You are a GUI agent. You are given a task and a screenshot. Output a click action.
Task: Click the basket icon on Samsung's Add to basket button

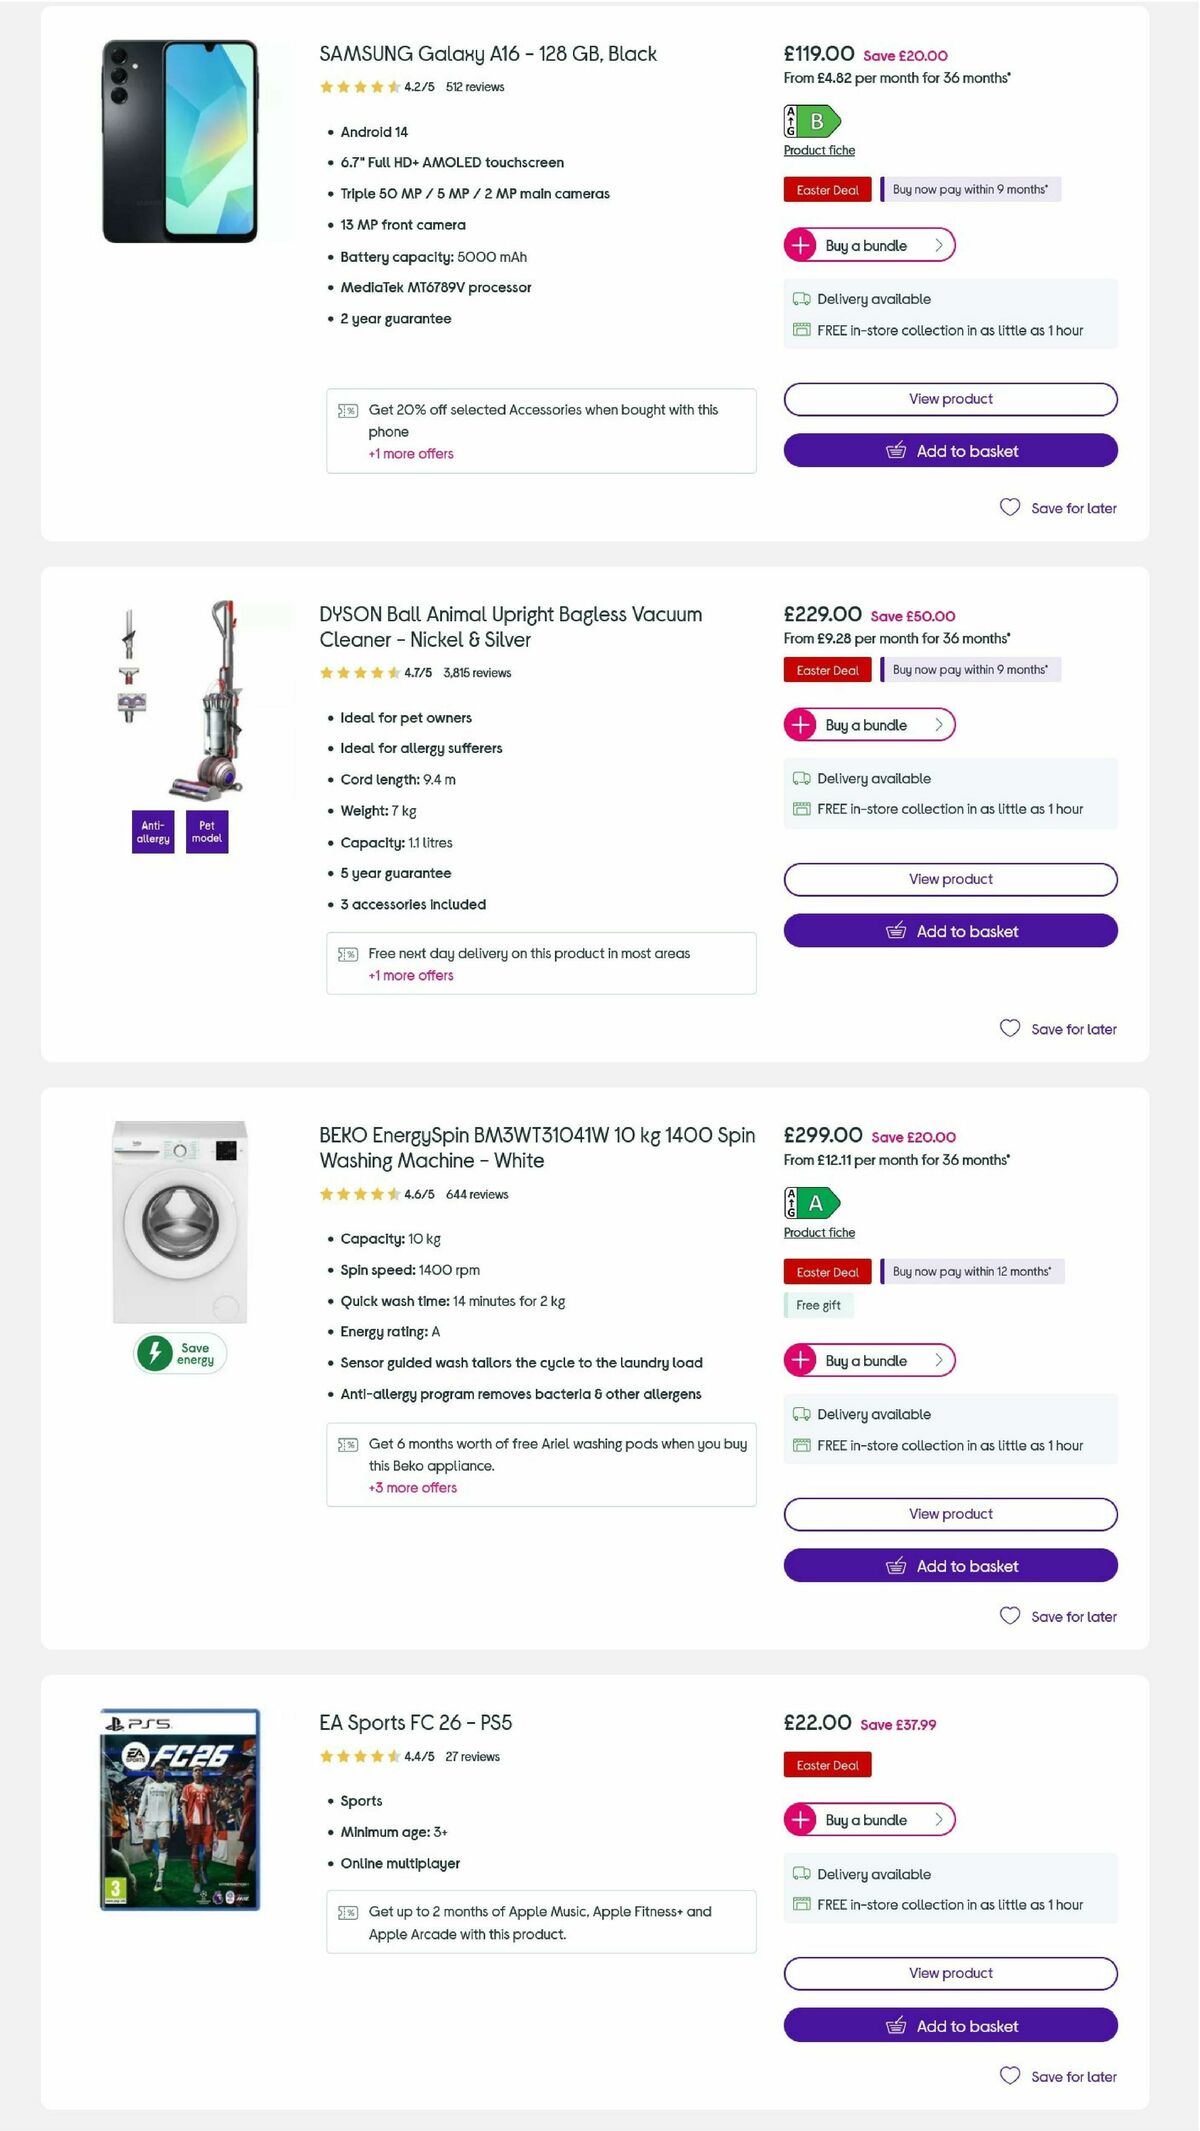point(898,451)
